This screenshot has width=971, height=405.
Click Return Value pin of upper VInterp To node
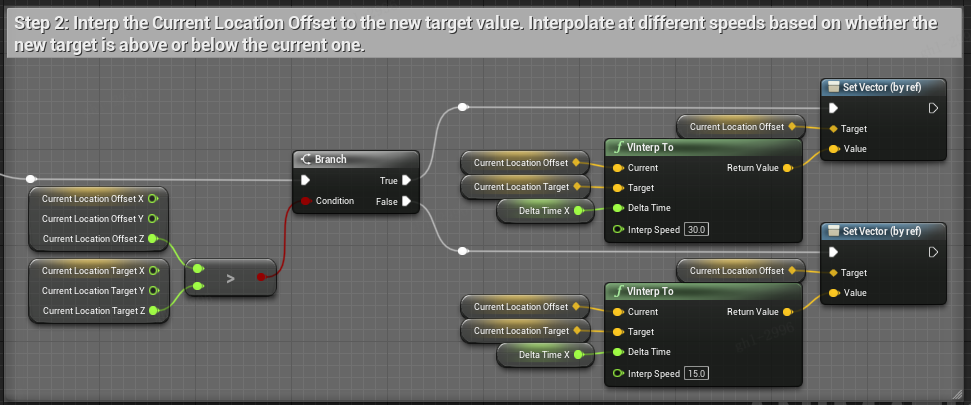[x=789, y=168]
